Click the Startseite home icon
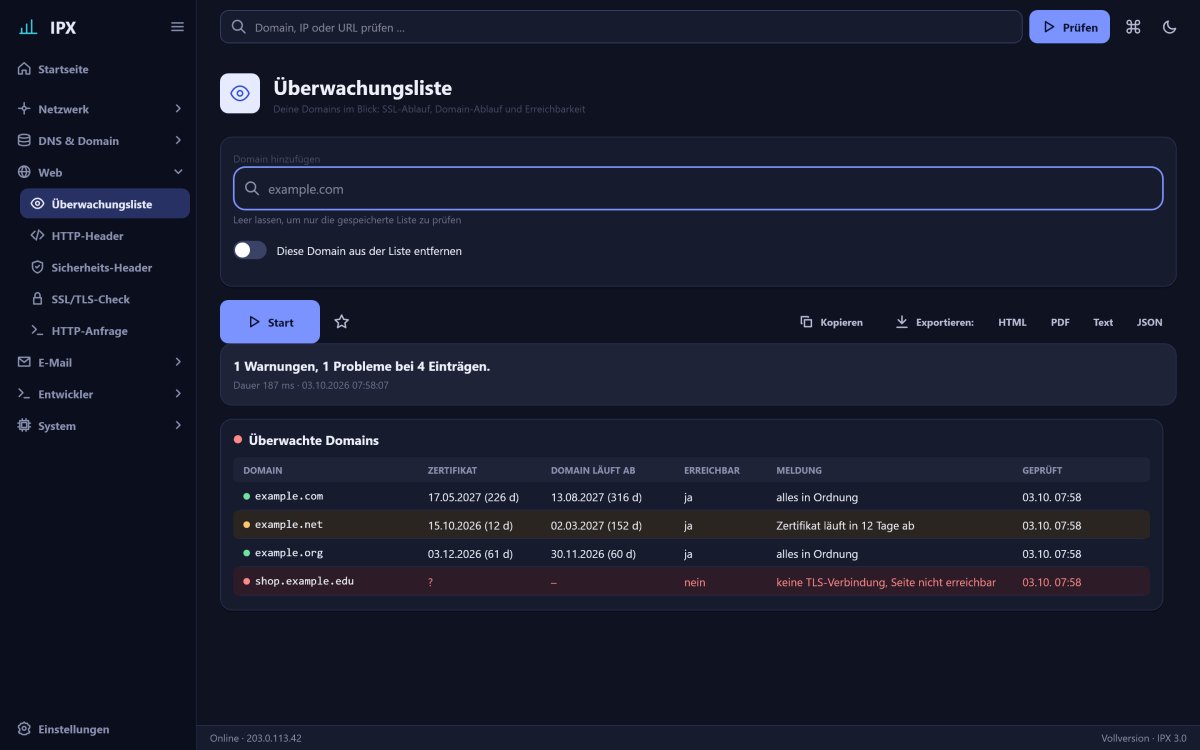The width and height of the screenshot is (1200, 750). tap(24, 69)
